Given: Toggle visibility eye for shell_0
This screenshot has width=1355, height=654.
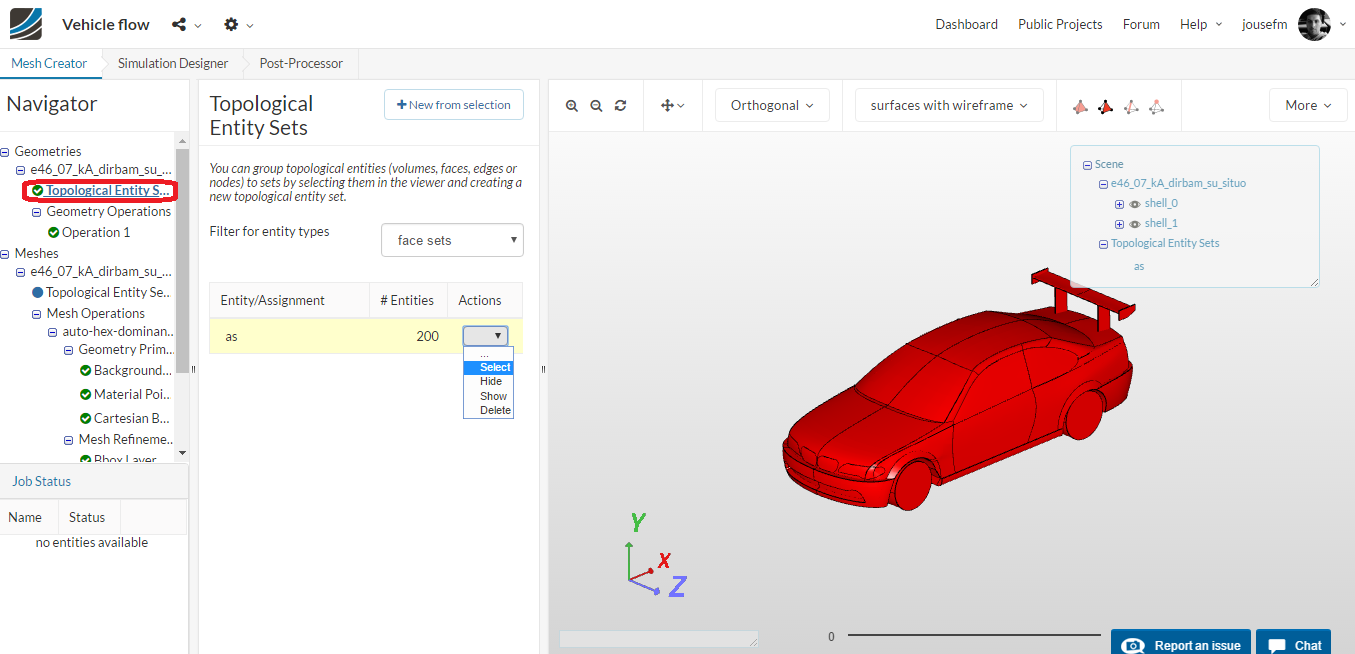Looking at the screenshot, I should point(1135,204).
